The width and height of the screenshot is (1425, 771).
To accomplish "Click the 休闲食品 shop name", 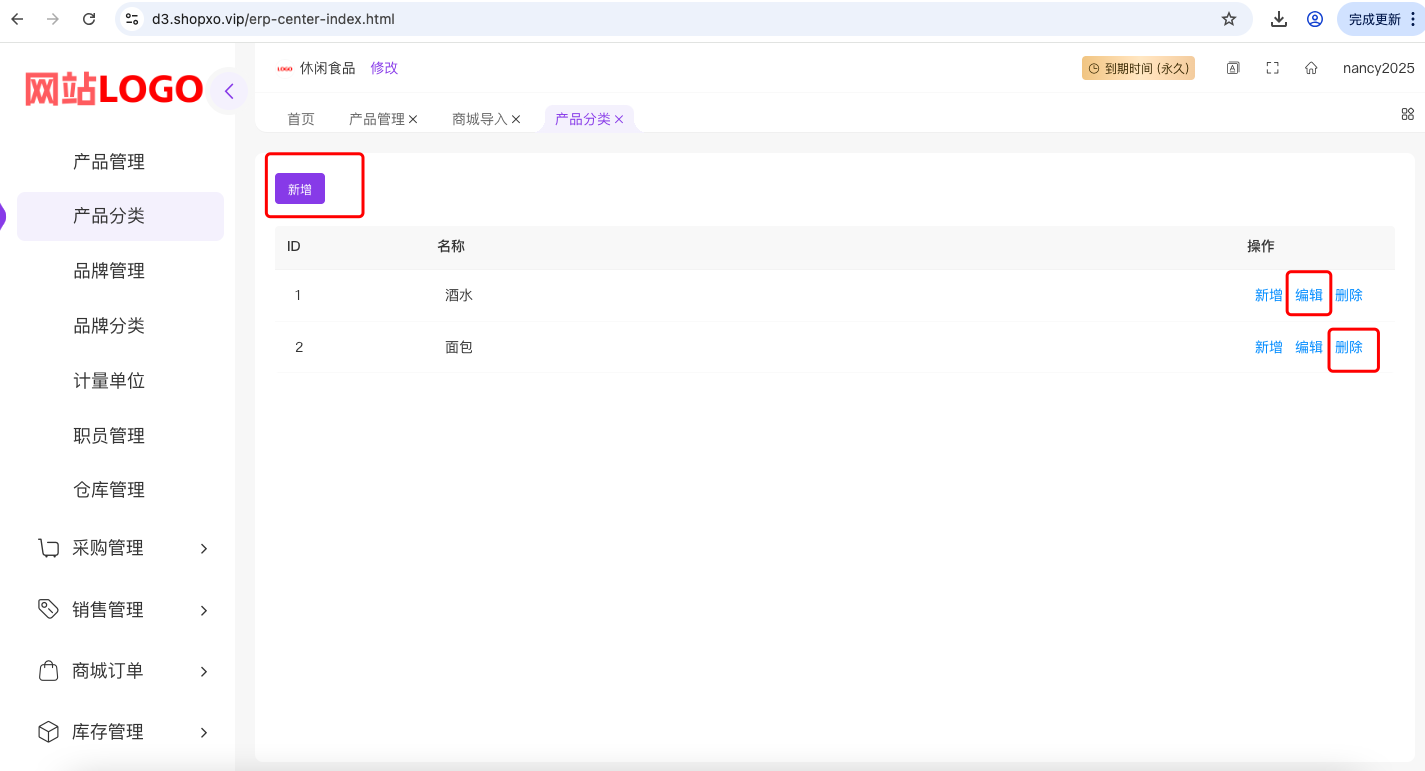I will (x=328, y=68).
